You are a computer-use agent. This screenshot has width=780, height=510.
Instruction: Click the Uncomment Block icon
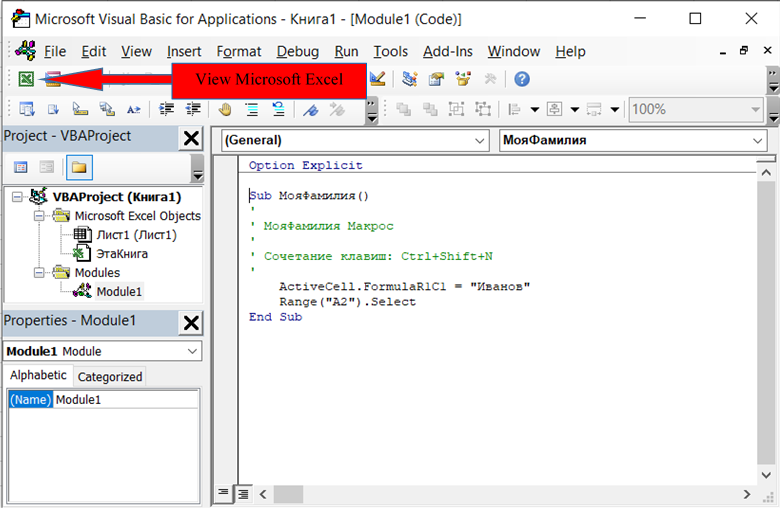click(x=279, y=109)
